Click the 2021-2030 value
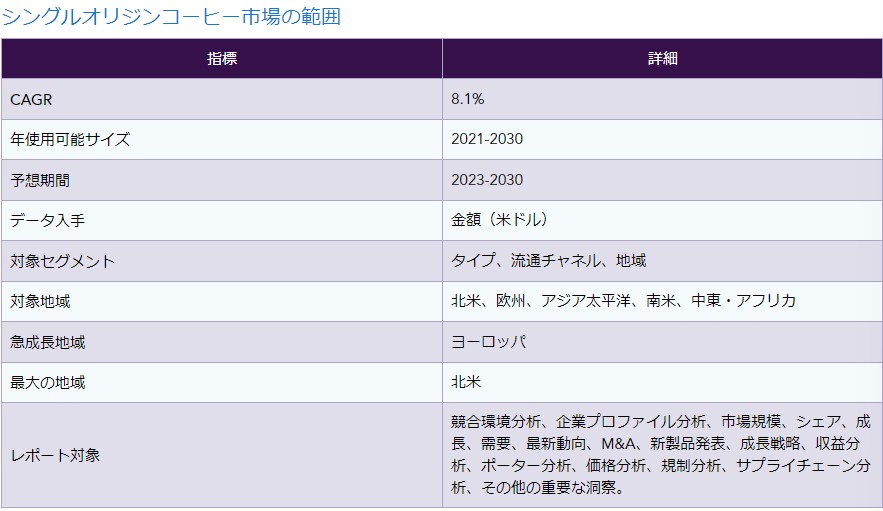The width and height of the screenshot is (883, 511). click(x=487, y=139)
